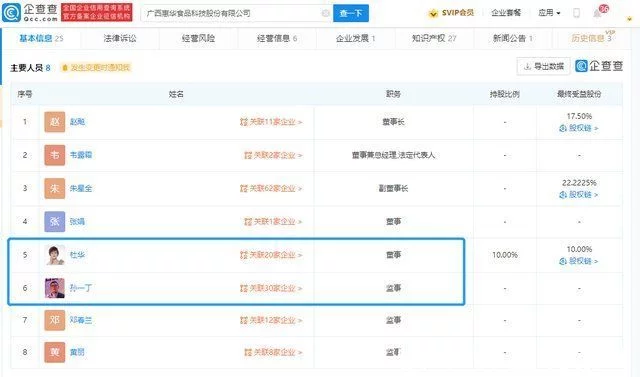Viewport: 640px width, 377px height.
Task: Switch to 知识产权 tab
Action: [434, 38]
